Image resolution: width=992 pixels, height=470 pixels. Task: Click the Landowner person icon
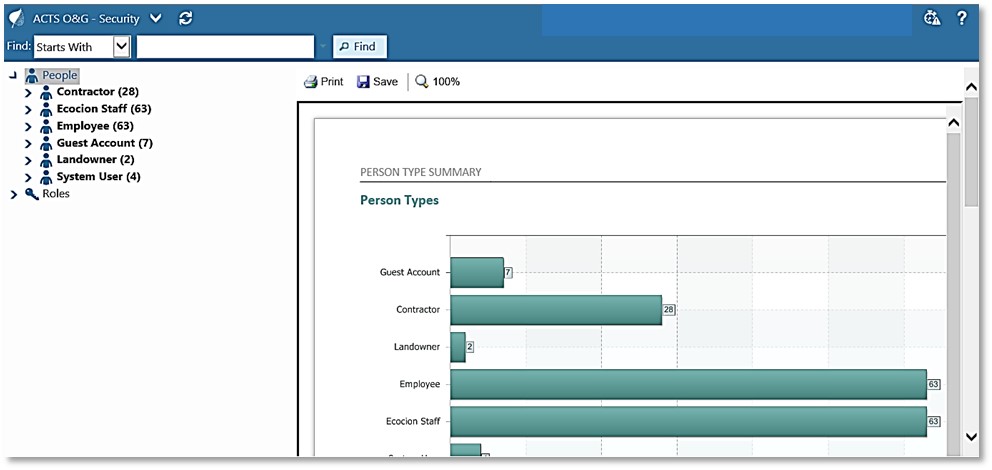[46, 161]
